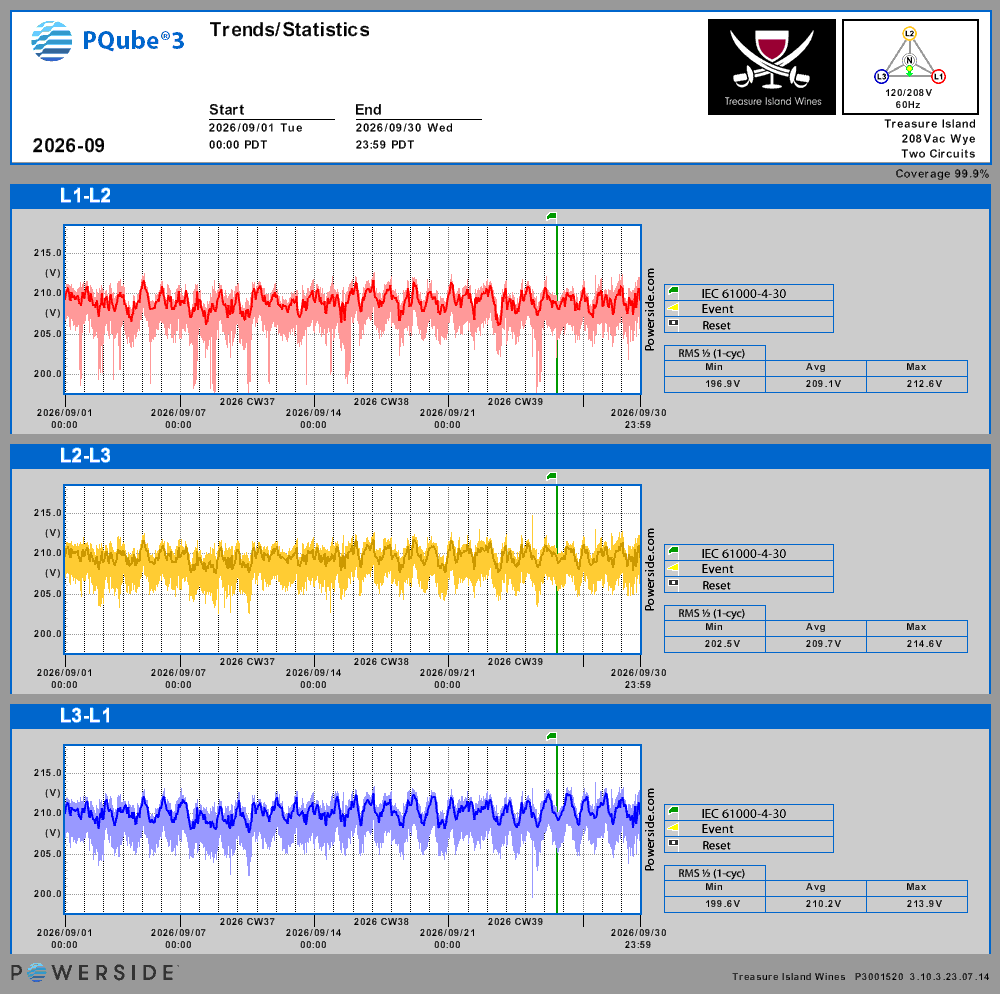Click the Powerside.com link beside L1-L2 chart
Image resolution: width=1000 pixels, height=994 pixels.
650,309
